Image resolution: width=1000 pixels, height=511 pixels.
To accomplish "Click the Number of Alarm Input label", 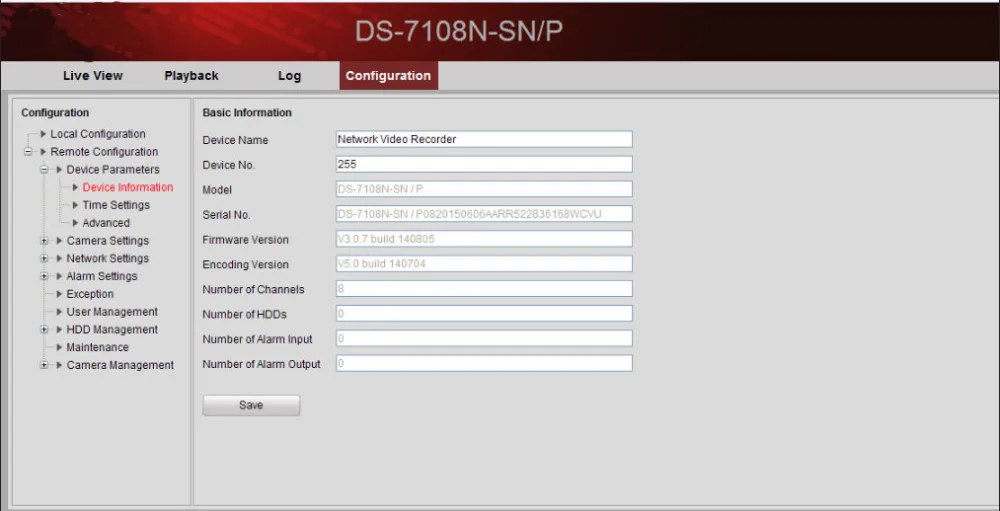I will [258, 339].
